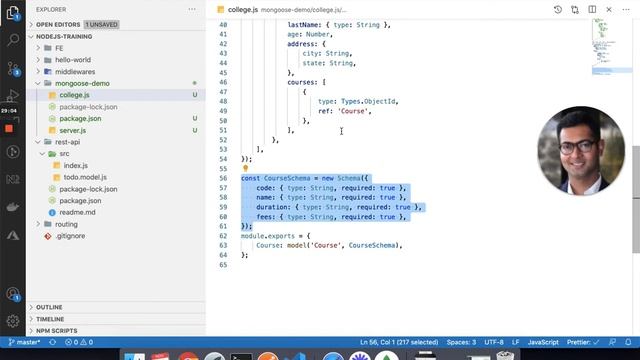The width and height of the screenshot is (640, 360).
Task: Open the VS Code icon in Dock
Action: 295,356
